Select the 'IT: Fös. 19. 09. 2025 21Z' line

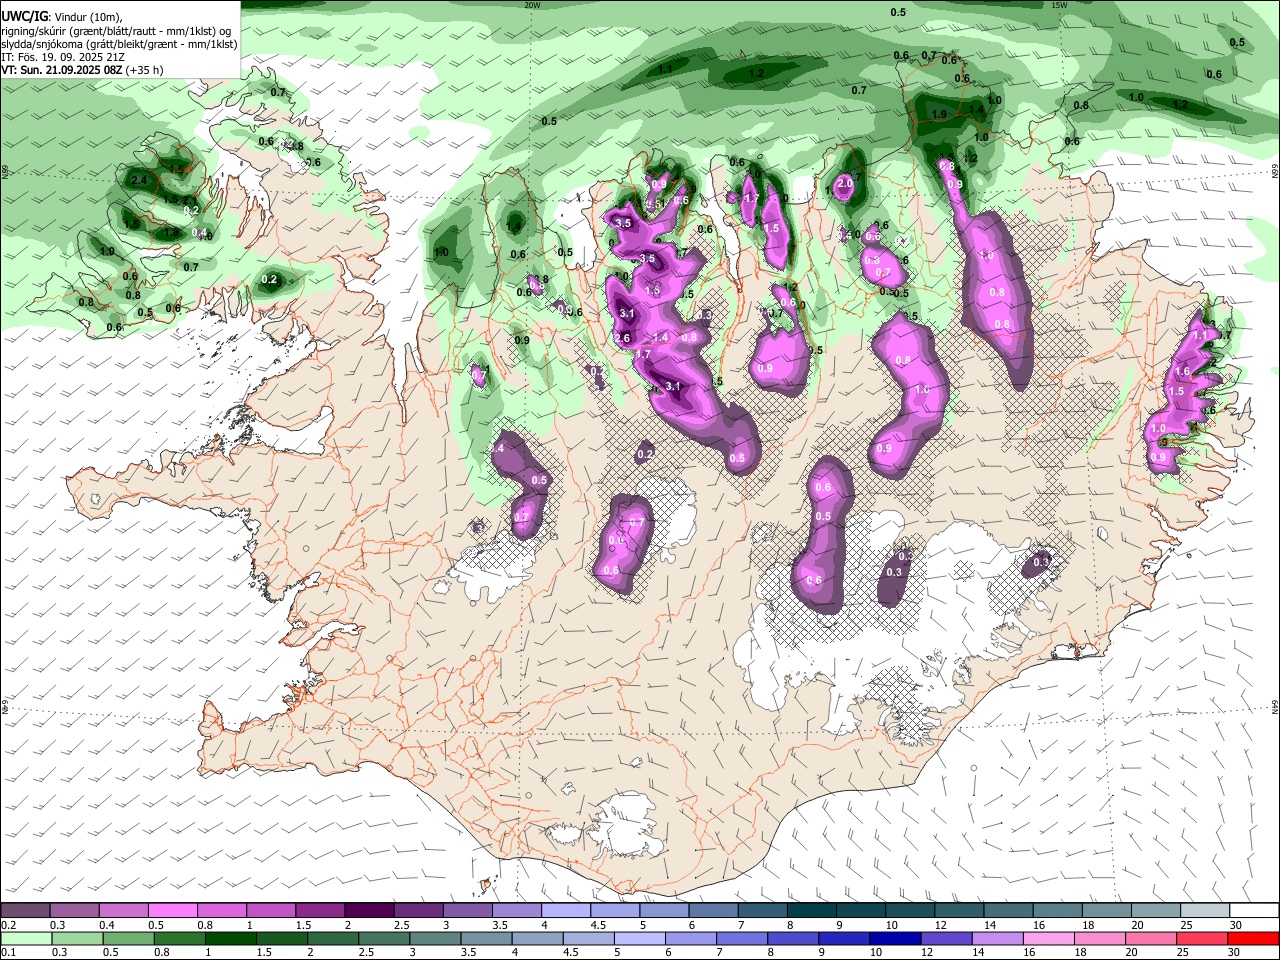pos(63,57)
